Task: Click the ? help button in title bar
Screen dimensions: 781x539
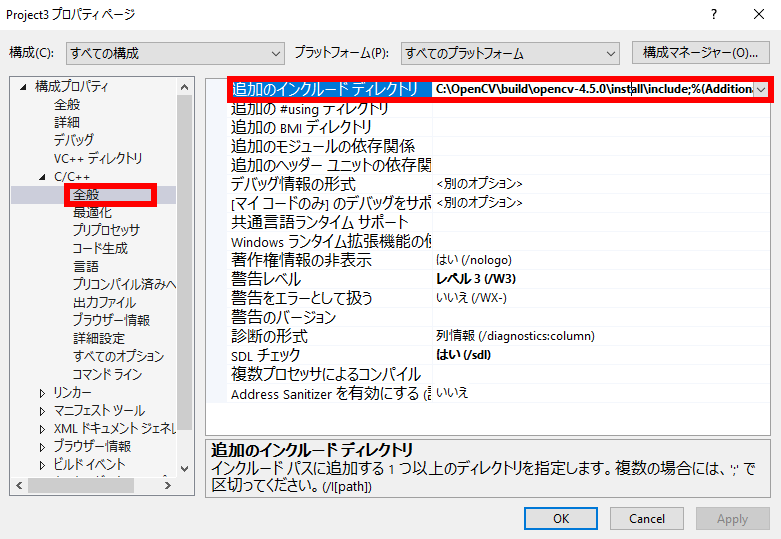Action: tap(714, 14)
